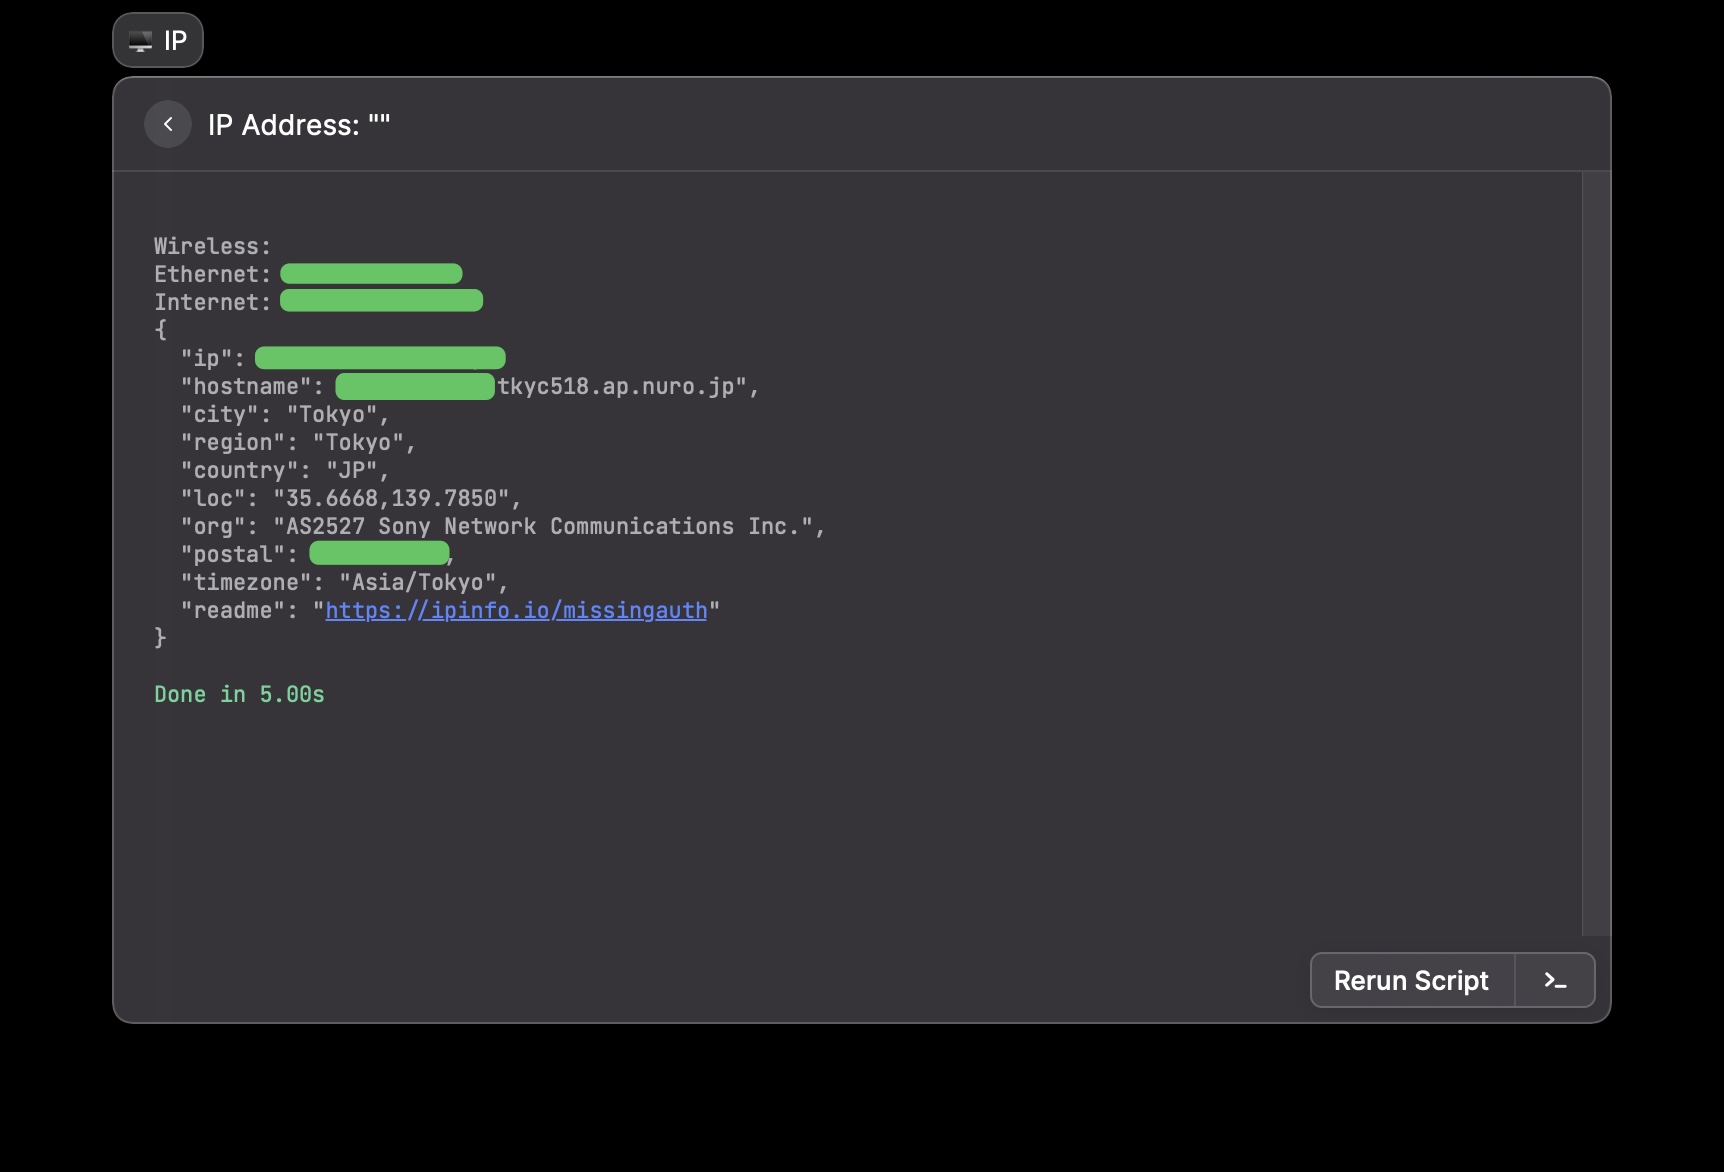Click the "timezone": "Asia/Tokyo" line
The image size is (1724, 1172).
coord(344,583)
